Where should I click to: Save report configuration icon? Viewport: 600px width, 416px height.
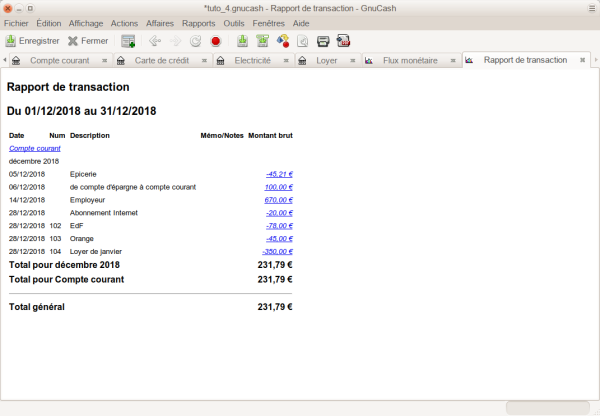262,41
